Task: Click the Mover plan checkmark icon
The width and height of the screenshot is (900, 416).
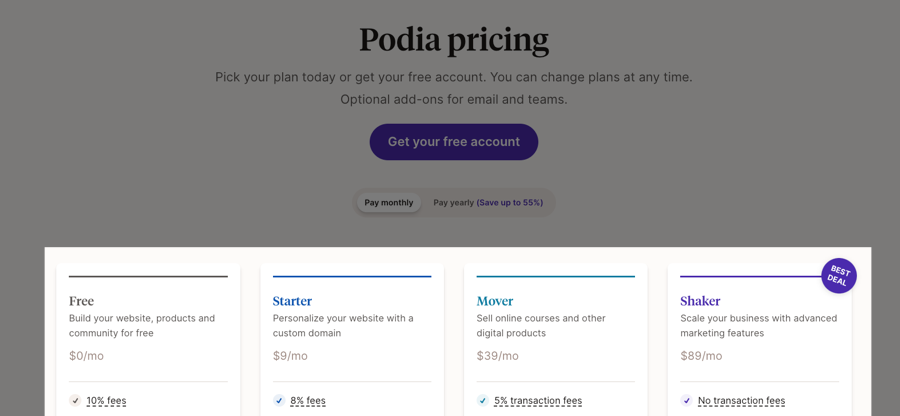Action: pos(483,401)
